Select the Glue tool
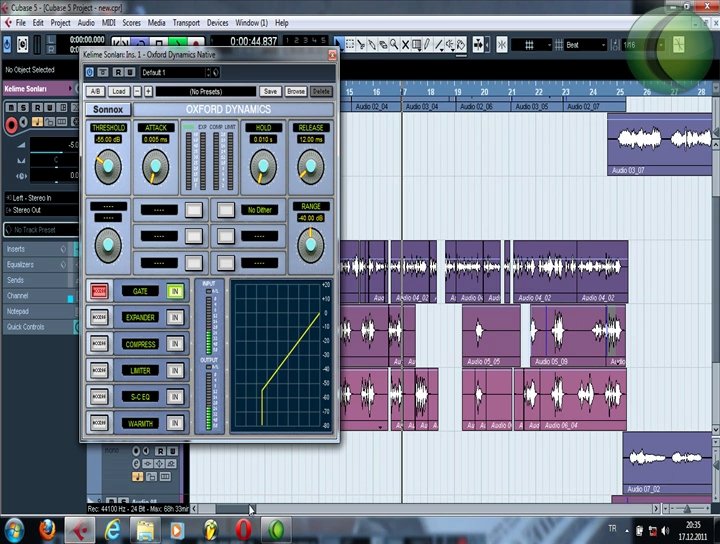The height and width of the screenshot is (544, 720). tap(372, 45)
